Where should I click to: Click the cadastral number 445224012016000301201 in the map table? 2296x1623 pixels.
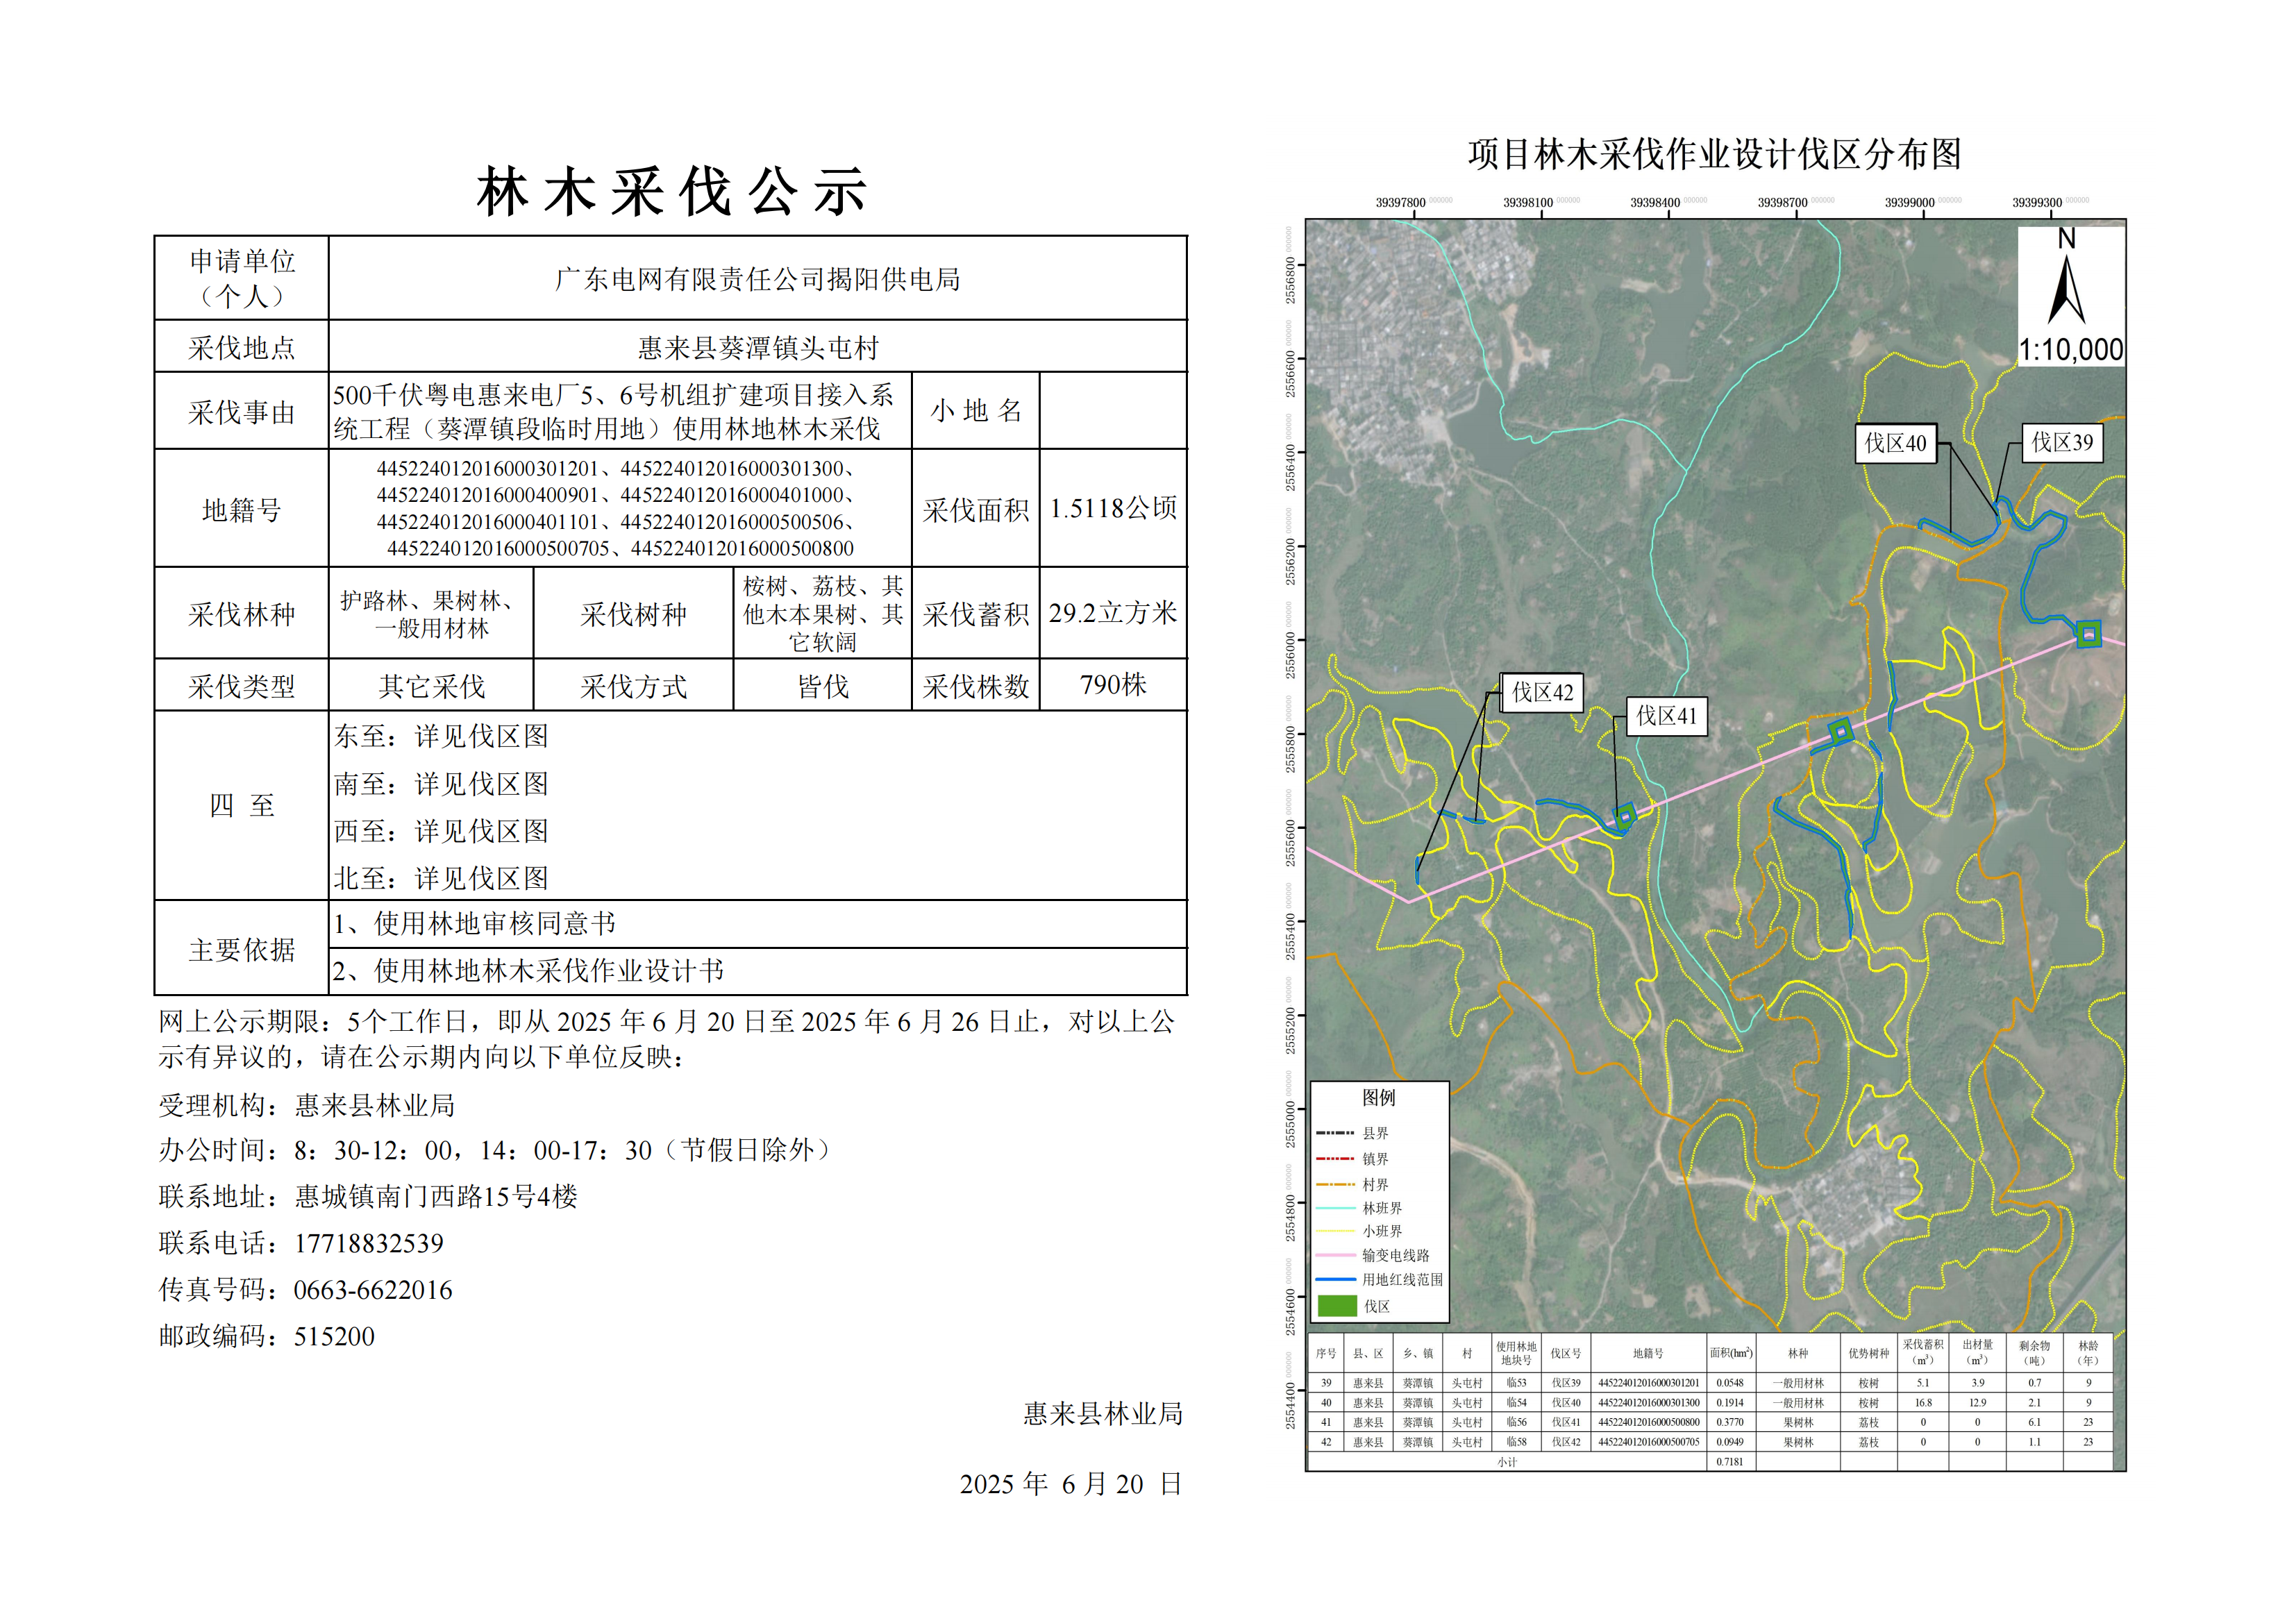pos(1648,1383)
